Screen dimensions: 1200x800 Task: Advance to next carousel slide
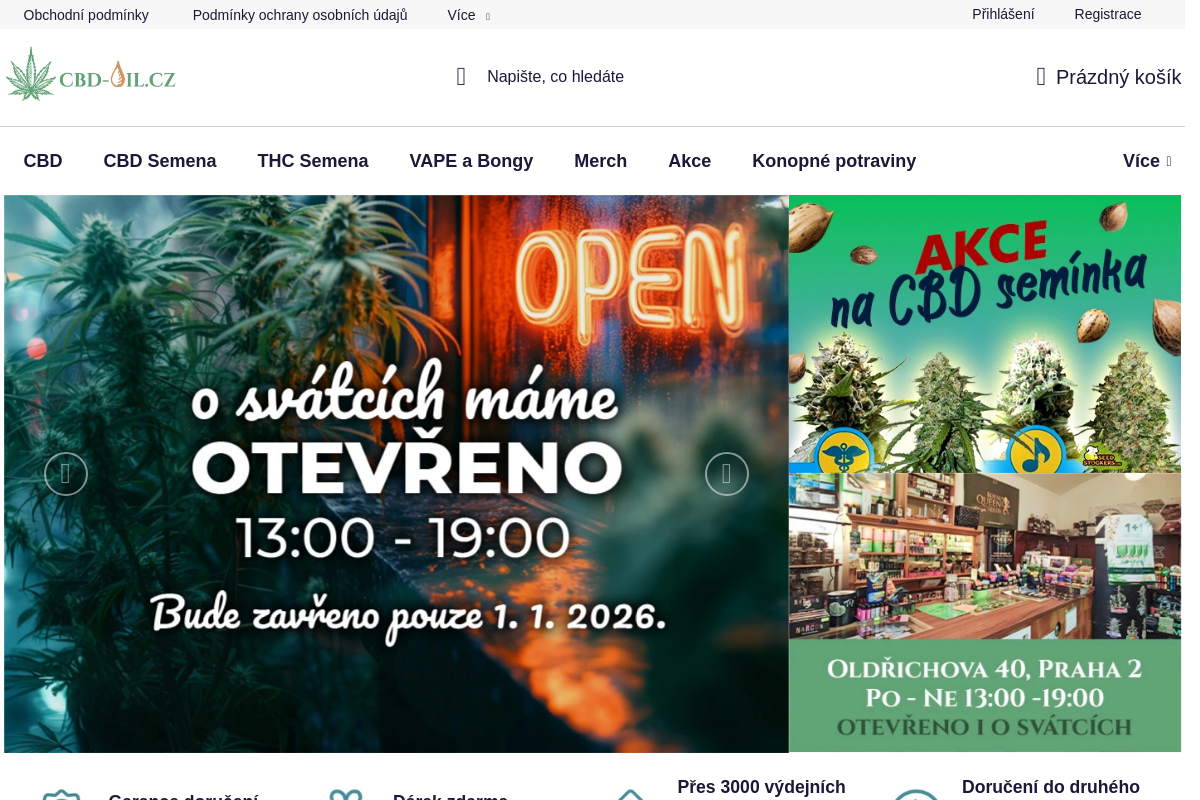point(727,474)
